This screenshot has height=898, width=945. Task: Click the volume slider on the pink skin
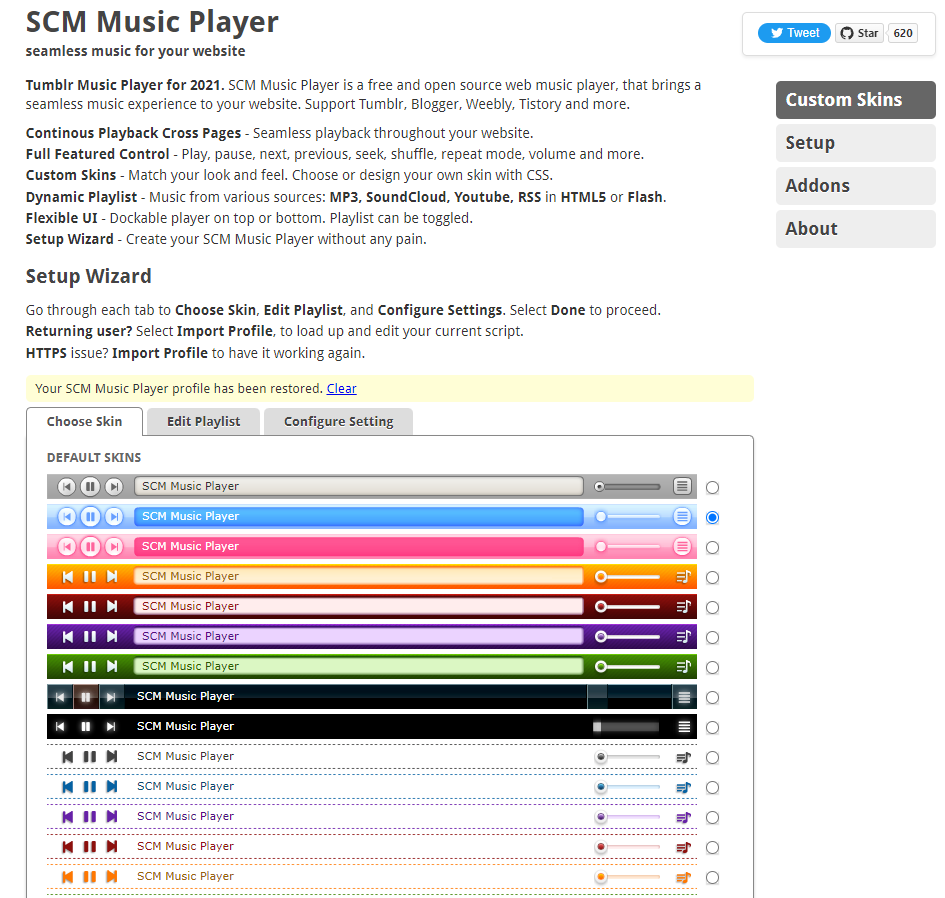click(627, 547)
